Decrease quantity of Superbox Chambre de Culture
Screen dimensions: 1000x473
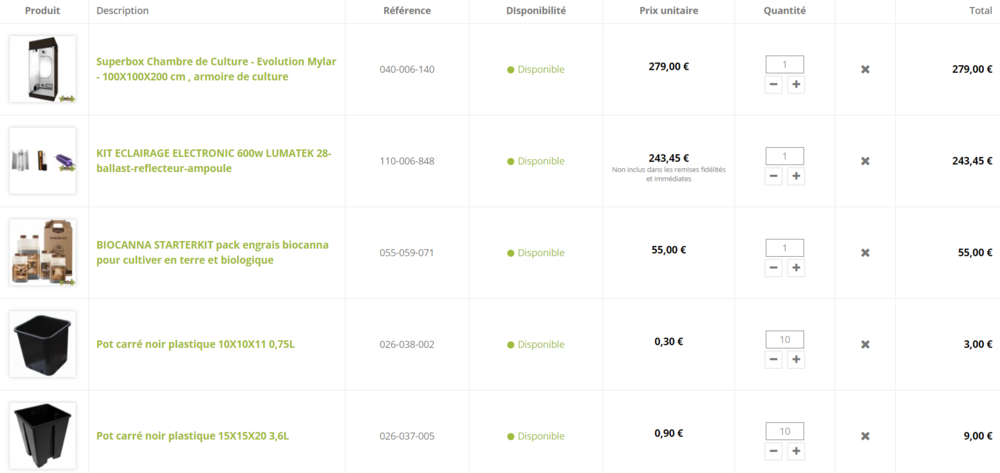[x=774, y=84]
